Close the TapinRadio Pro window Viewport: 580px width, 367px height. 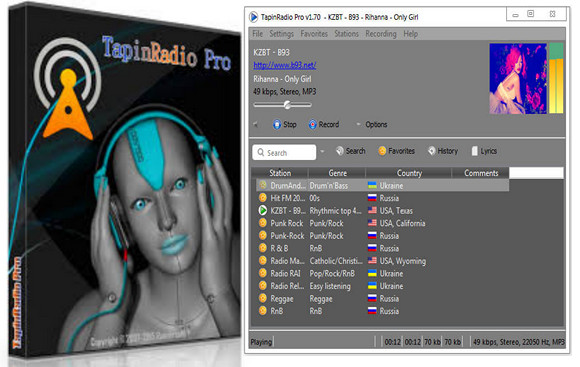click(x=552, y=14)
